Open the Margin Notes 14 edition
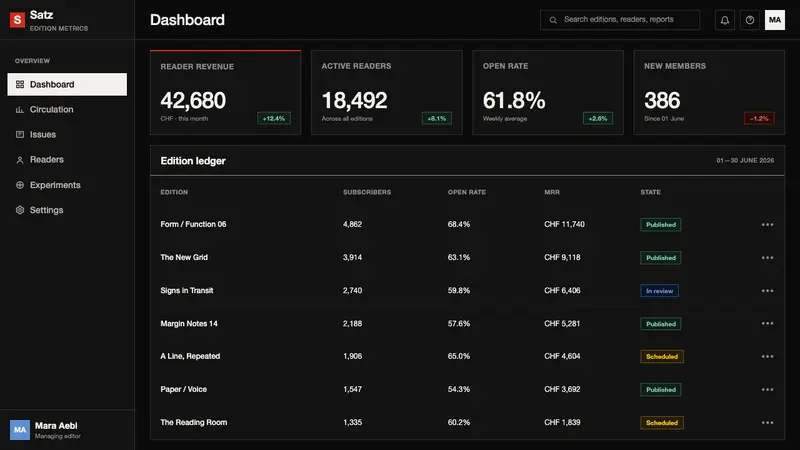 189,323
